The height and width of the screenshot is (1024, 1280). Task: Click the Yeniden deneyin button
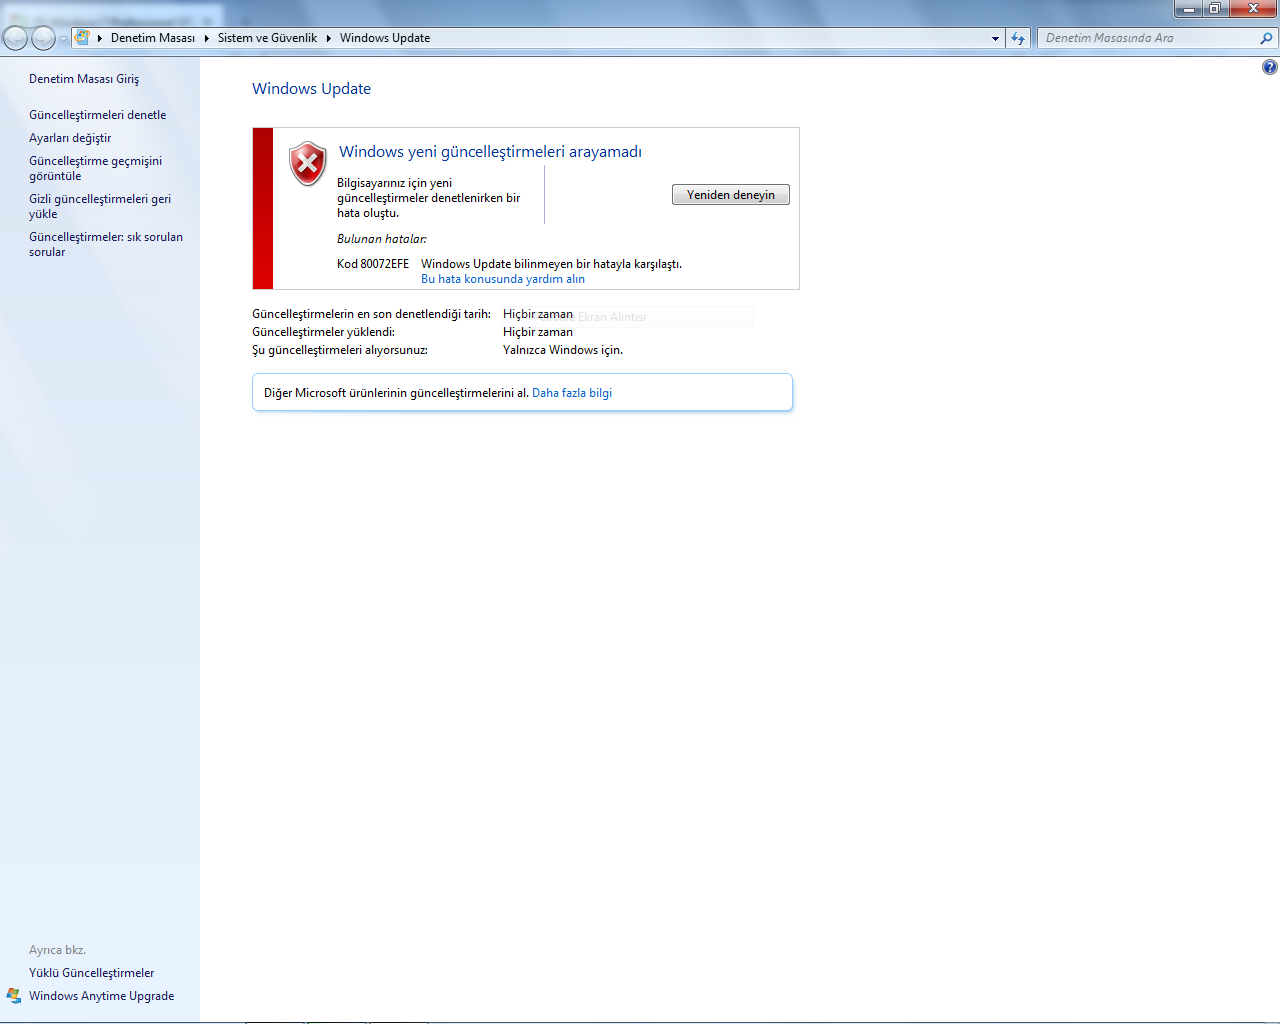pos(731,195)
